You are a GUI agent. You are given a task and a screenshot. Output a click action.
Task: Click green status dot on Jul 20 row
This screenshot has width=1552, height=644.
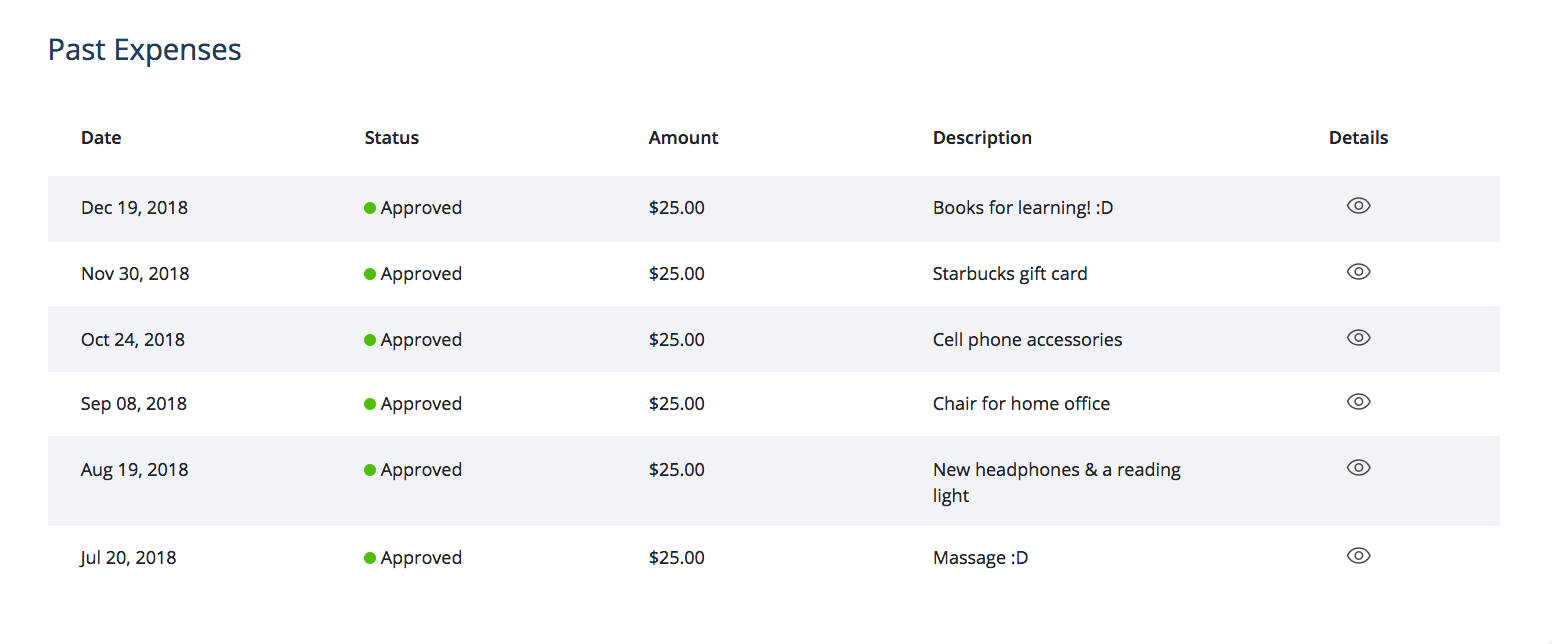pyautogui.click(x=370, y=558)
